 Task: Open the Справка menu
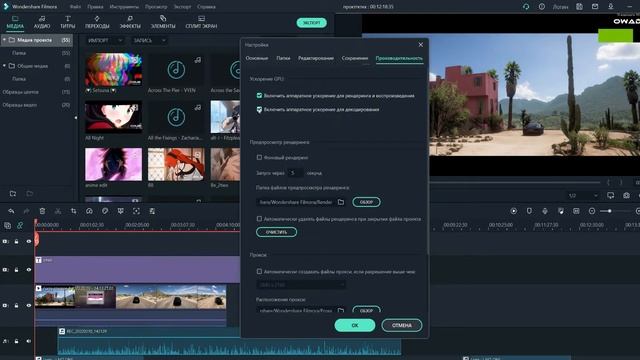click(x=206, y=7)
